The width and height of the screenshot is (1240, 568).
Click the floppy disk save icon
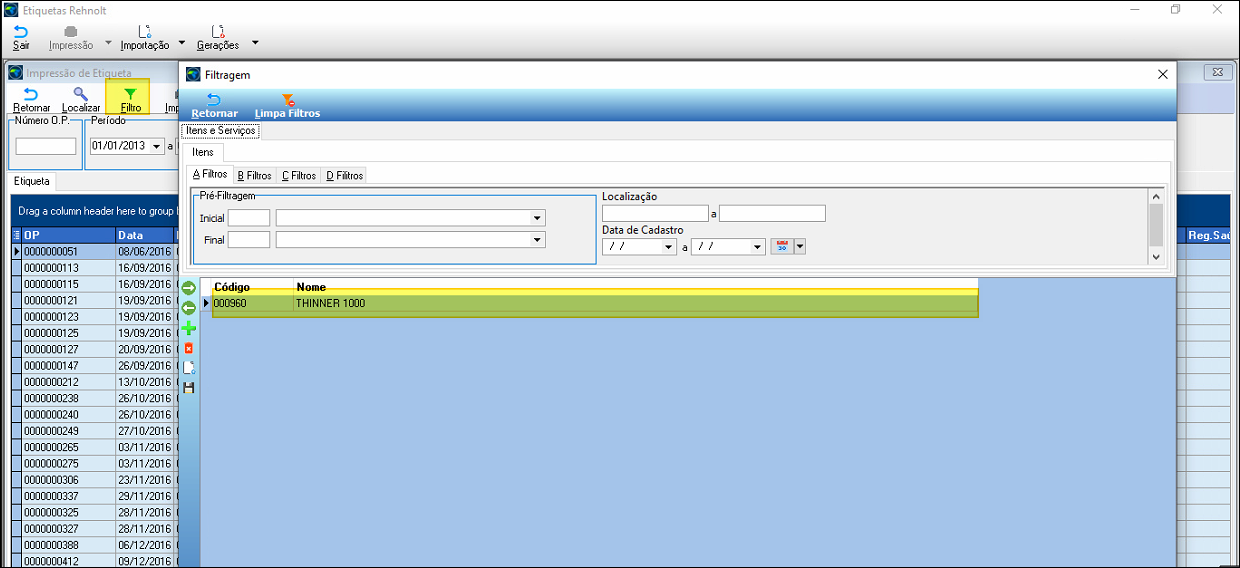click(188, 387)
